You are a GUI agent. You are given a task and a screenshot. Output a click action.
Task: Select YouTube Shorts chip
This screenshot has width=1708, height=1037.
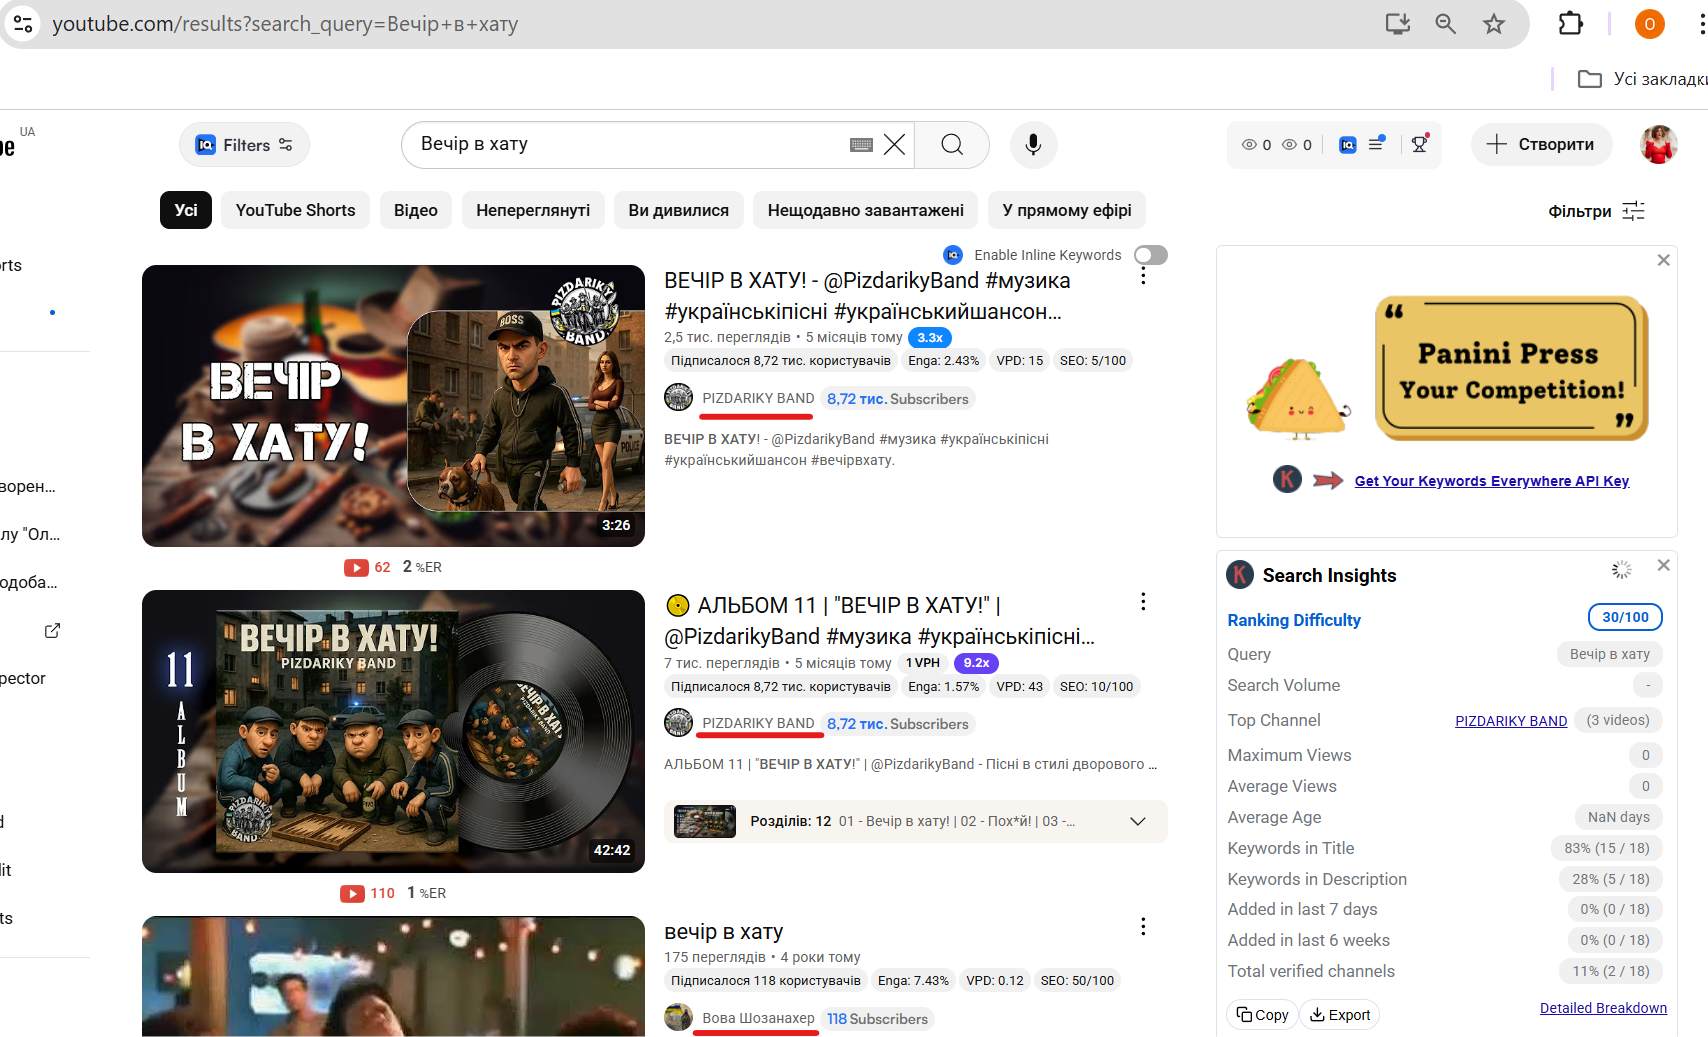[296, 210]
